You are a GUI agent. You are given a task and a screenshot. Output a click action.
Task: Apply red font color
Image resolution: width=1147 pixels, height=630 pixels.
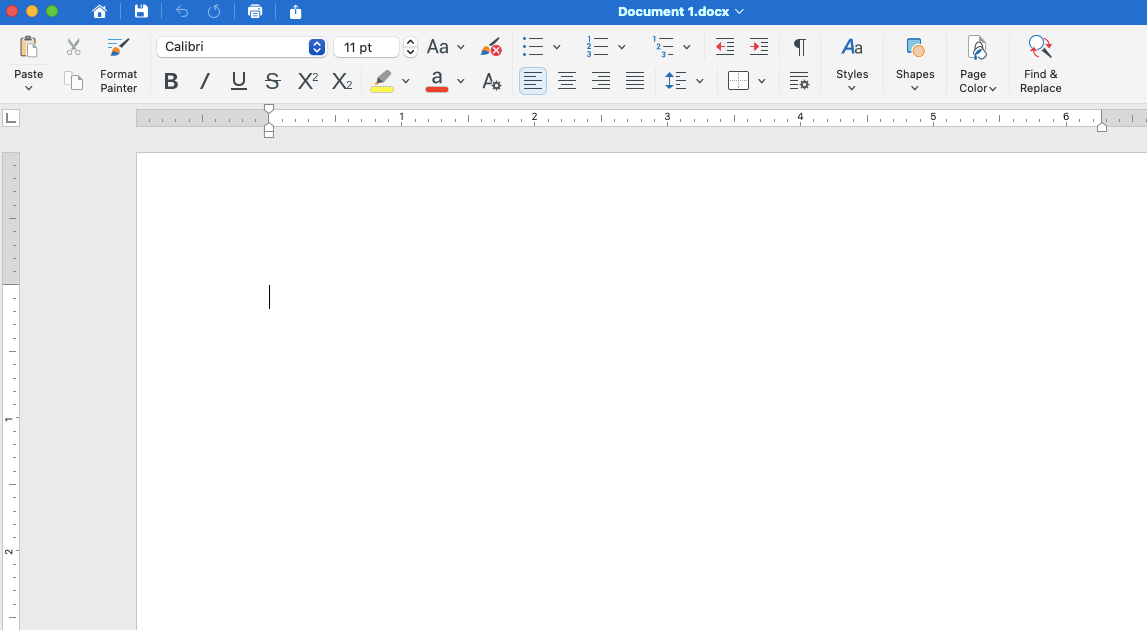(x=437, y=81)
